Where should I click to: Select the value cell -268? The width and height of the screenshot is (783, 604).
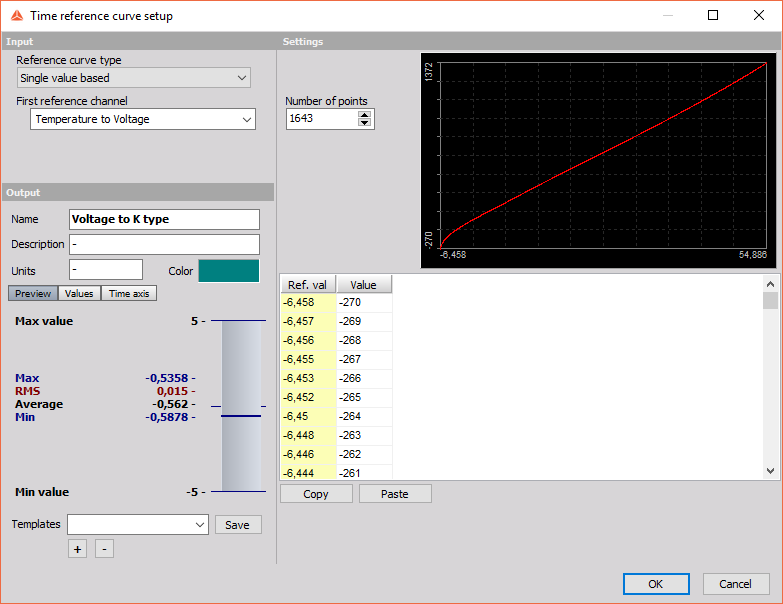pyautogui.click(x=365, y=340)
